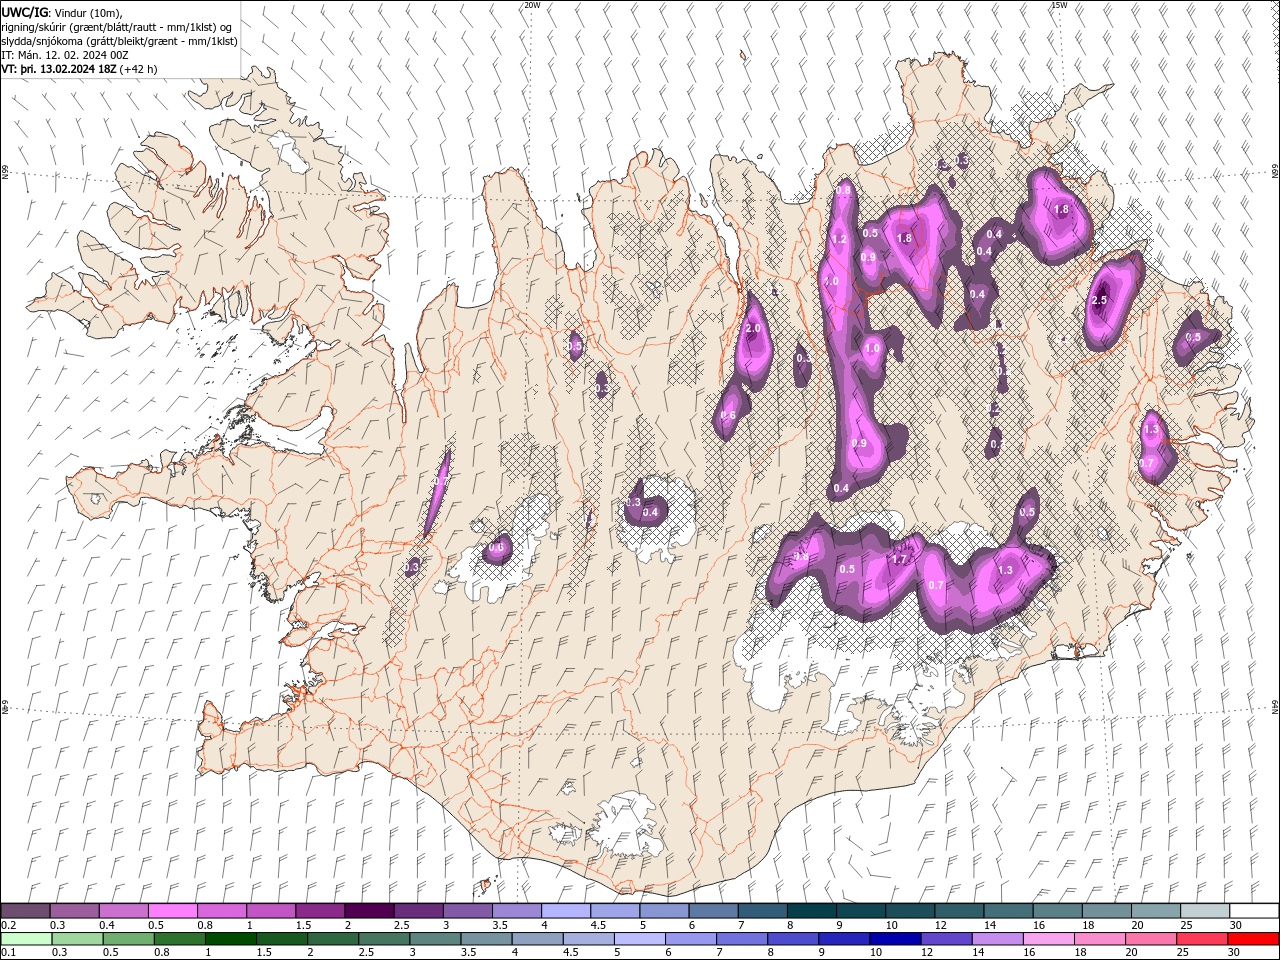Click the '2.0' snowfall value on the map

(754, 329)
